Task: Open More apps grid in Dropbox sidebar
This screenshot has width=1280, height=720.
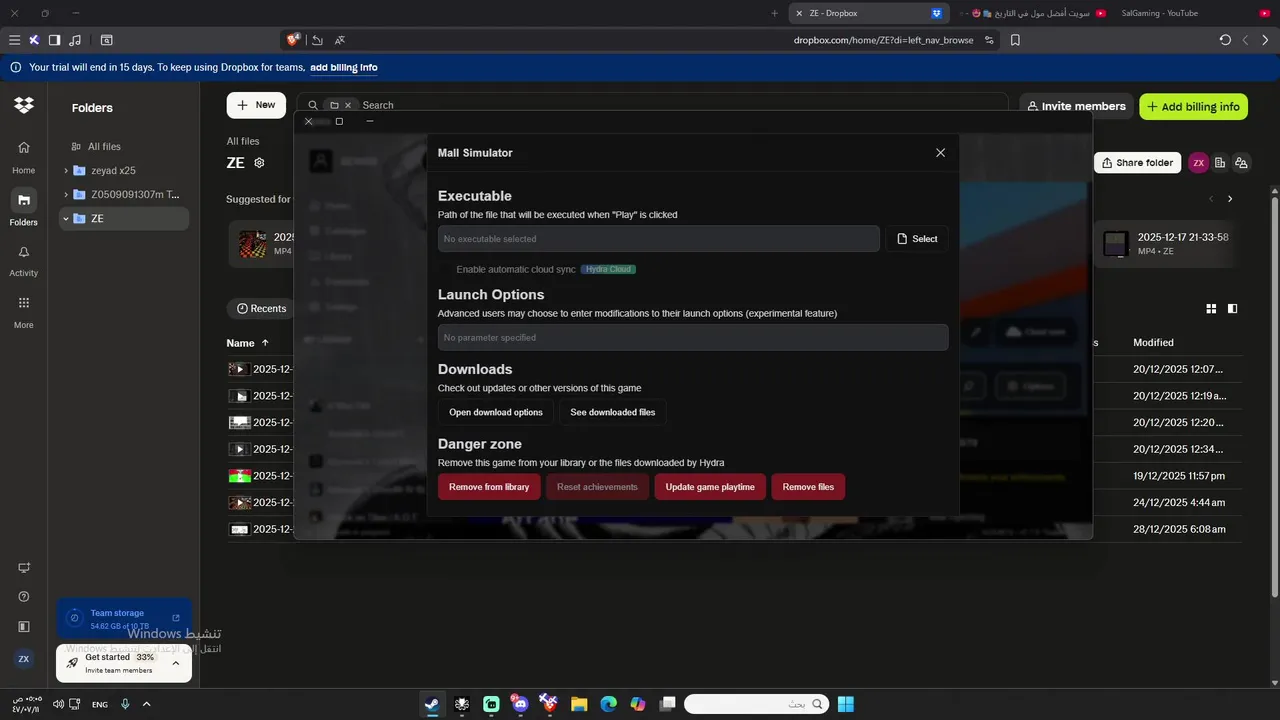Action: coord(24,311)
